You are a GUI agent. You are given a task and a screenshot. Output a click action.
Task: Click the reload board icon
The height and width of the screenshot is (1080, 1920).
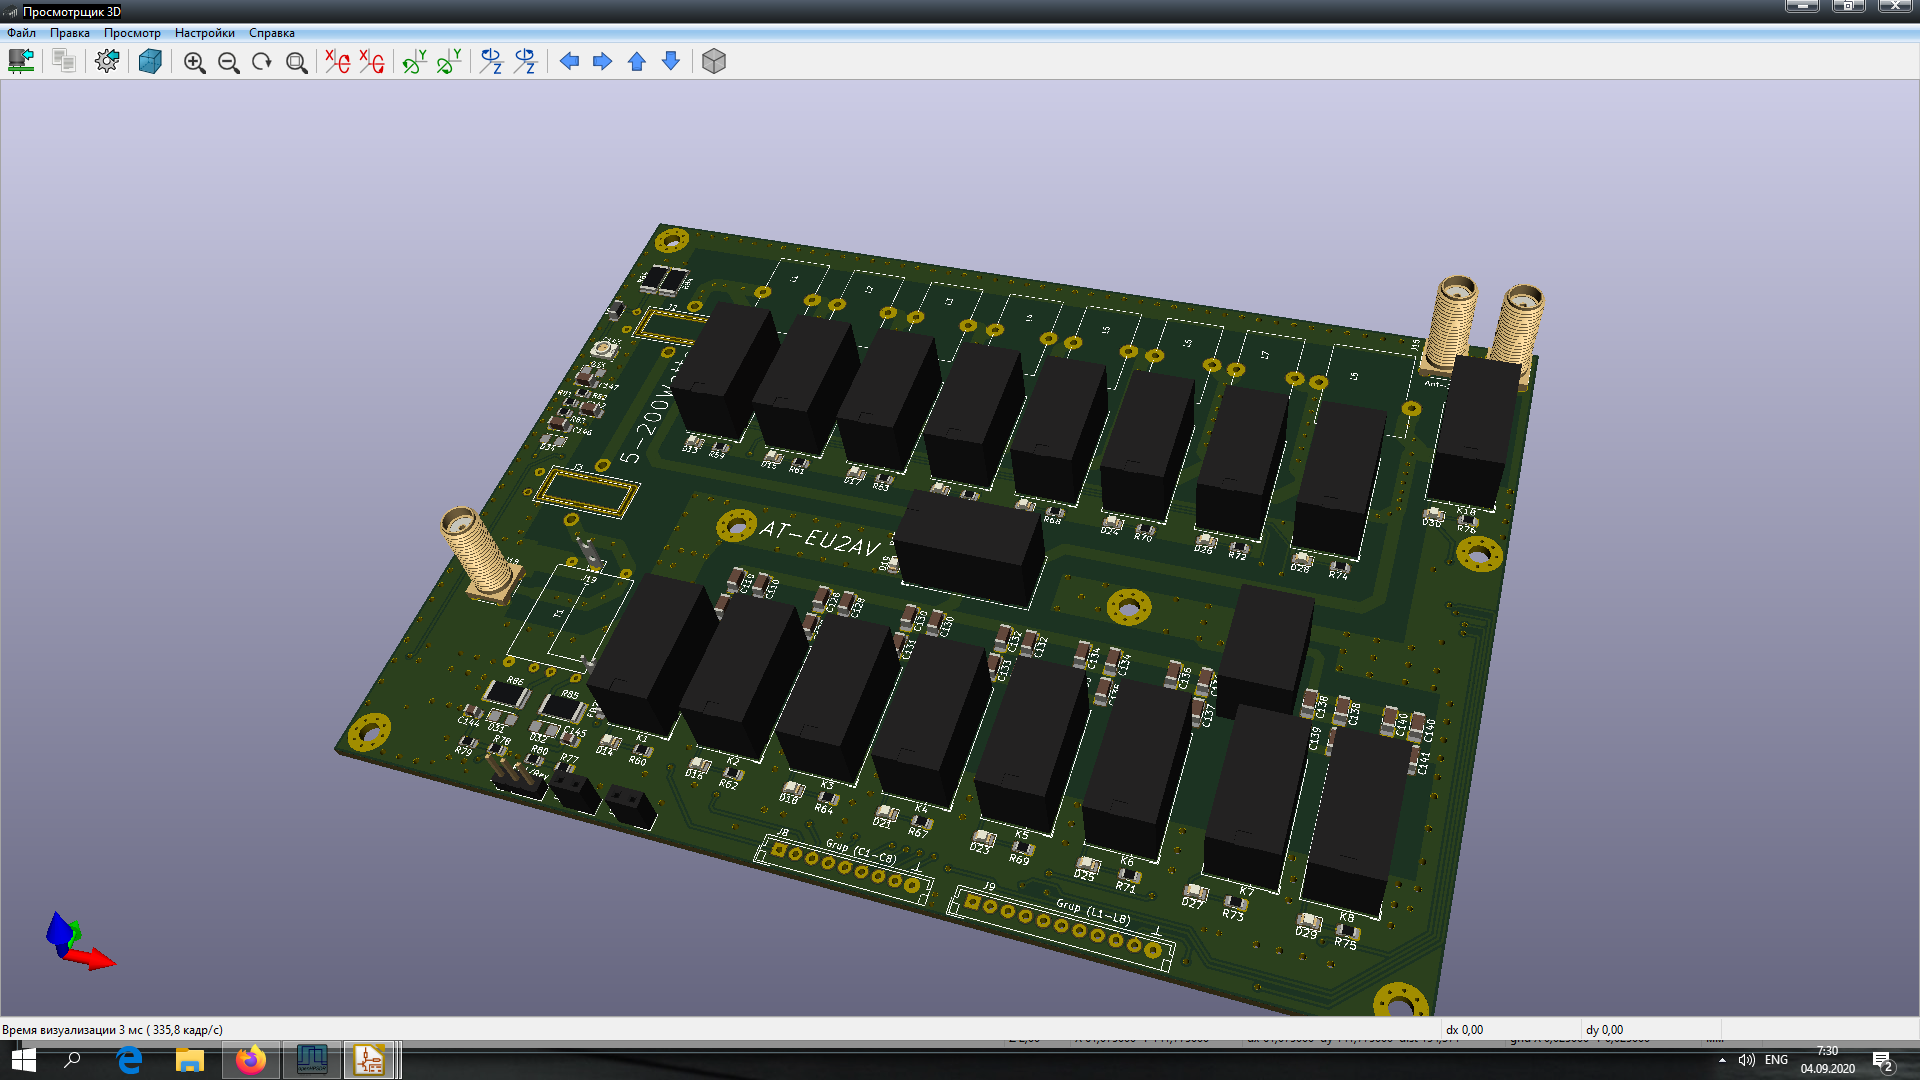pyautogui.click(x=21, y=61)
